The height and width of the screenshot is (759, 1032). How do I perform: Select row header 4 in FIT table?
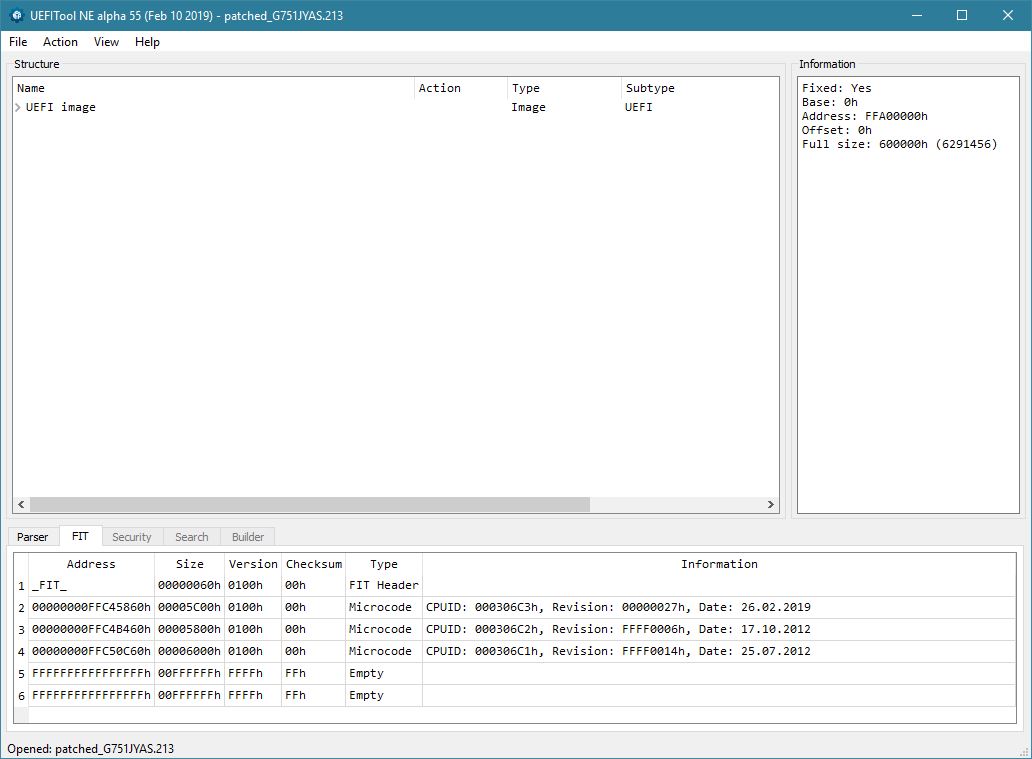[x=21, y=651]
